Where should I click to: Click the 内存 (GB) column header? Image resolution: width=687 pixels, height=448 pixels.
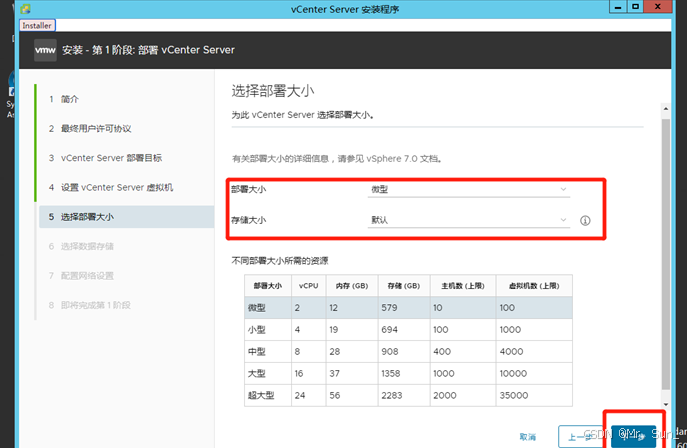[x=352, y=286]
